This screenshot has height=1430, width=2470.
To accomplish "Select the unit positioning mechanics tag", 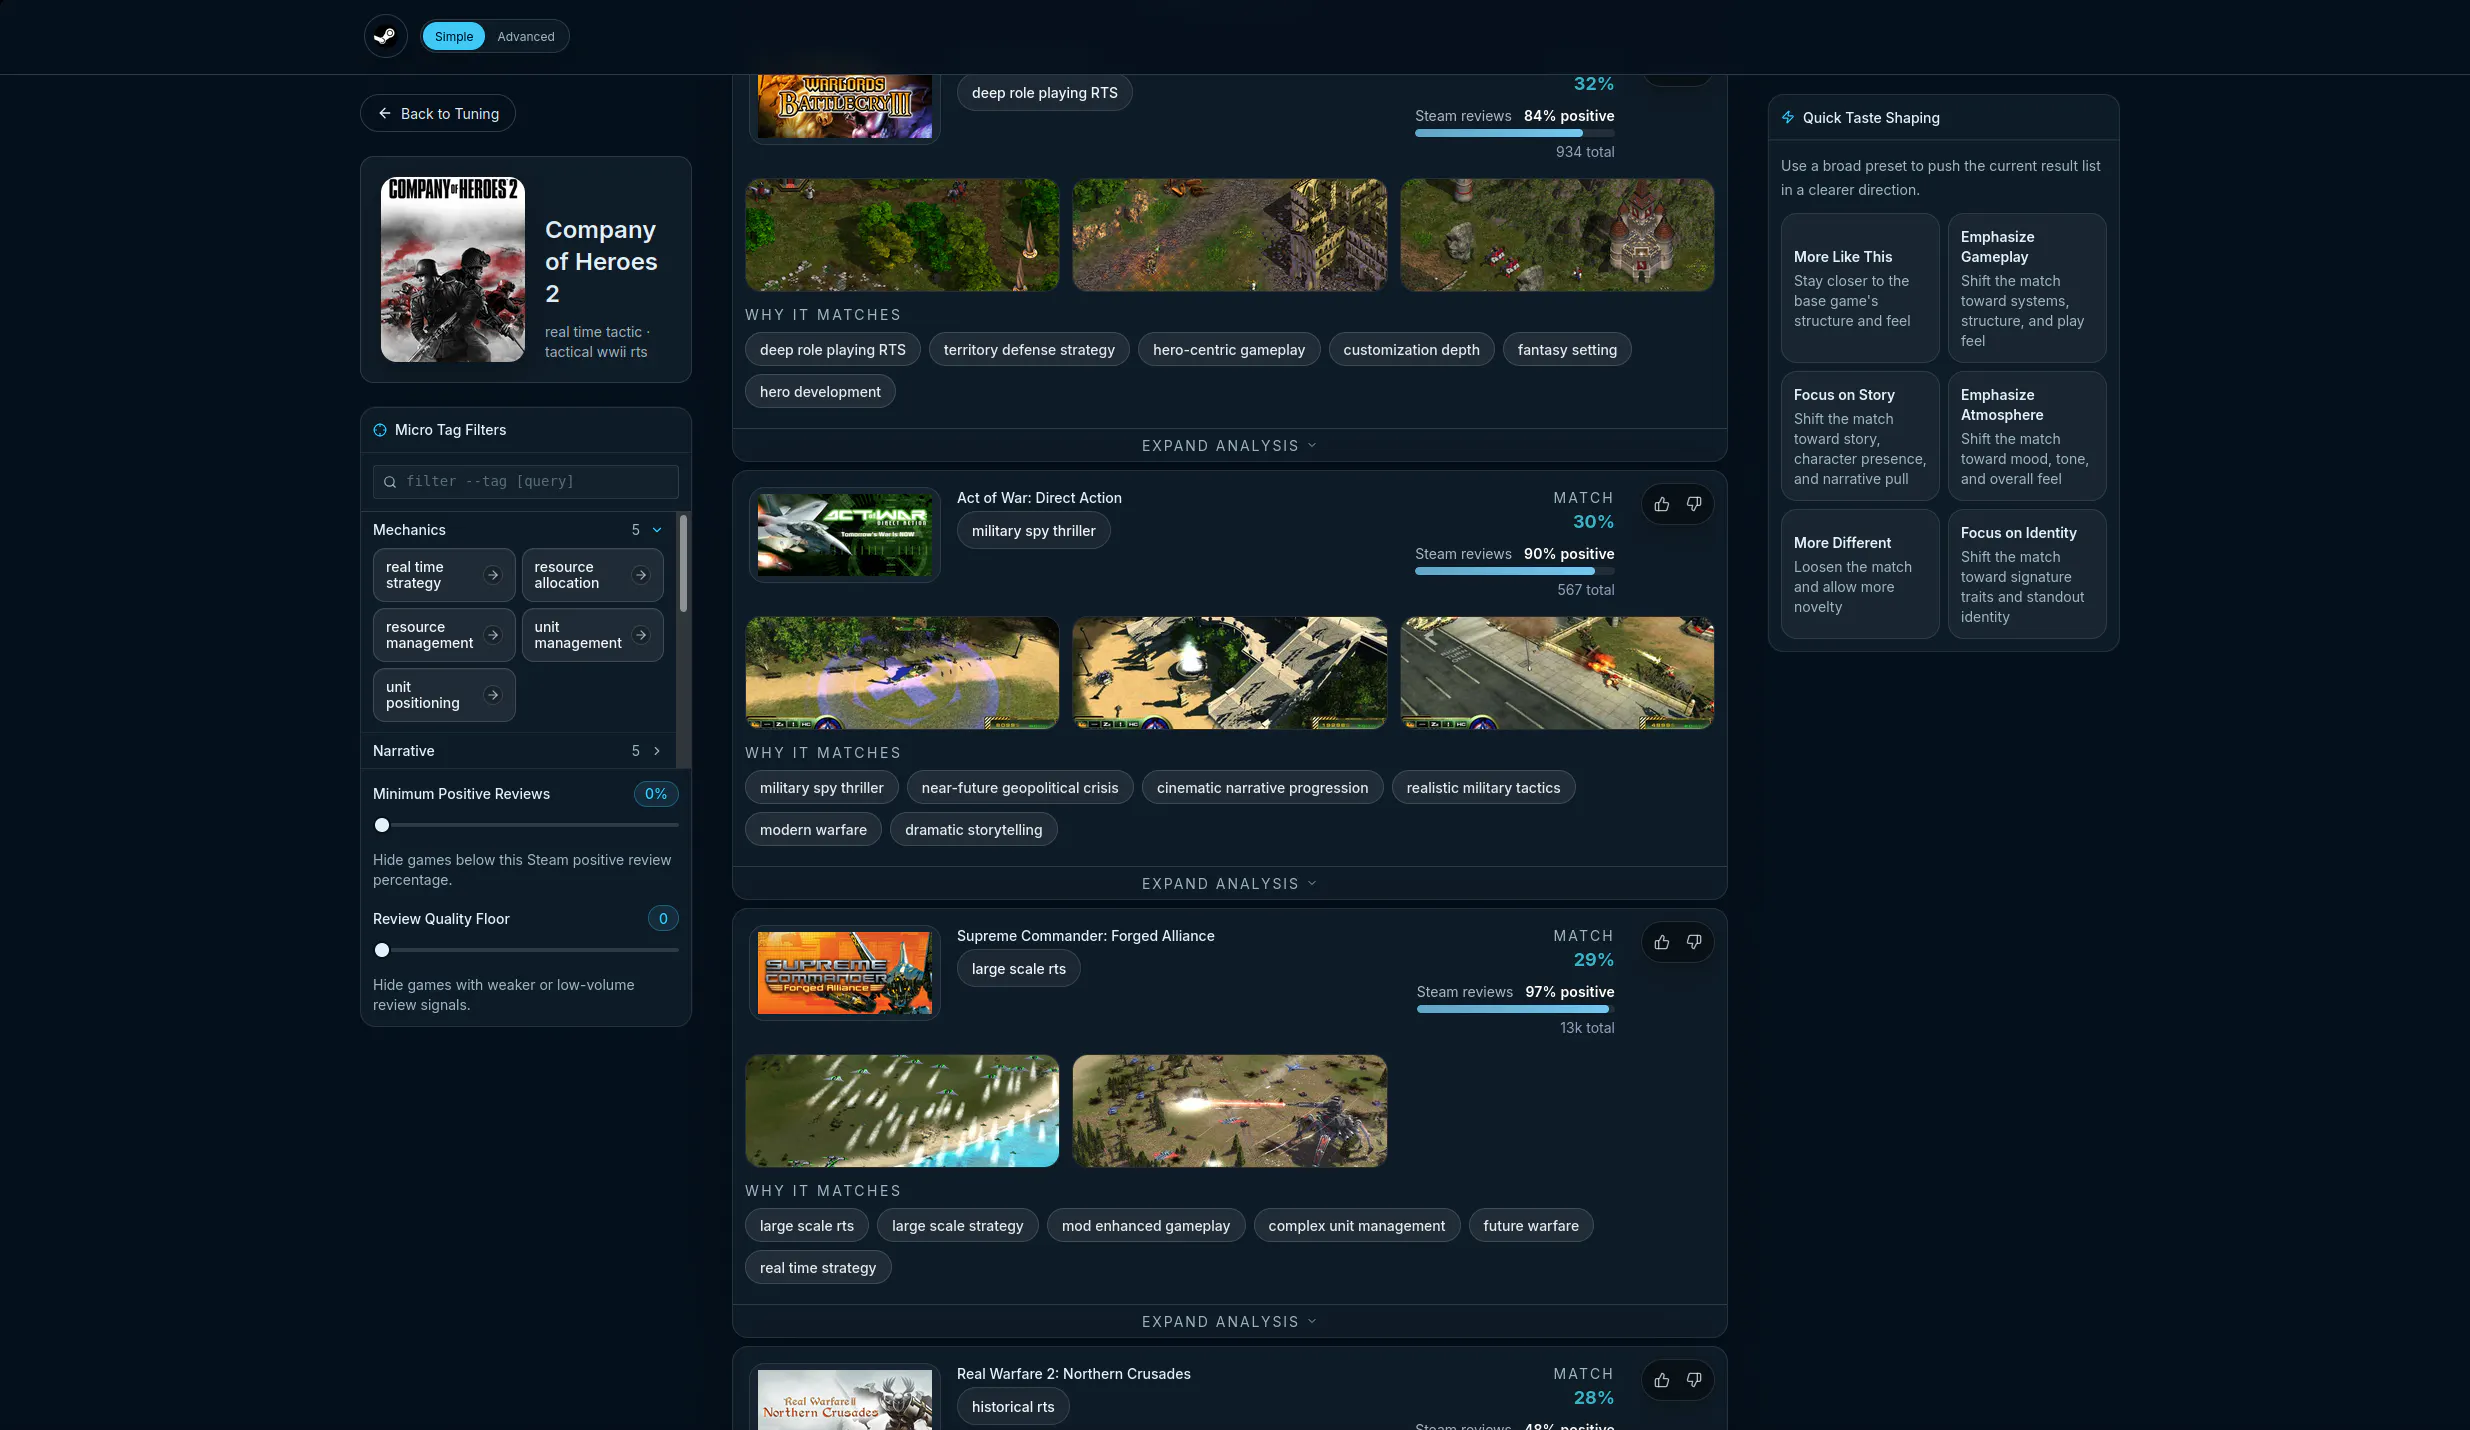I will (x=444, y=695).
